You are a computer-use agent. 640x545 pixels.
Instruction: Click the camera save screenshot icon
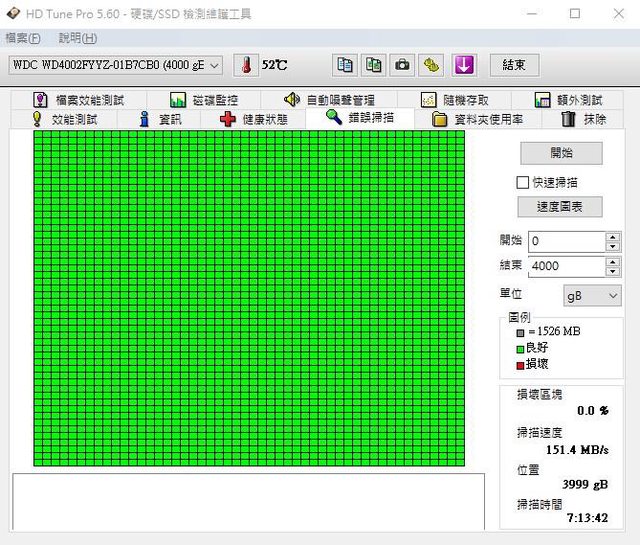click(x=402, y=65)
